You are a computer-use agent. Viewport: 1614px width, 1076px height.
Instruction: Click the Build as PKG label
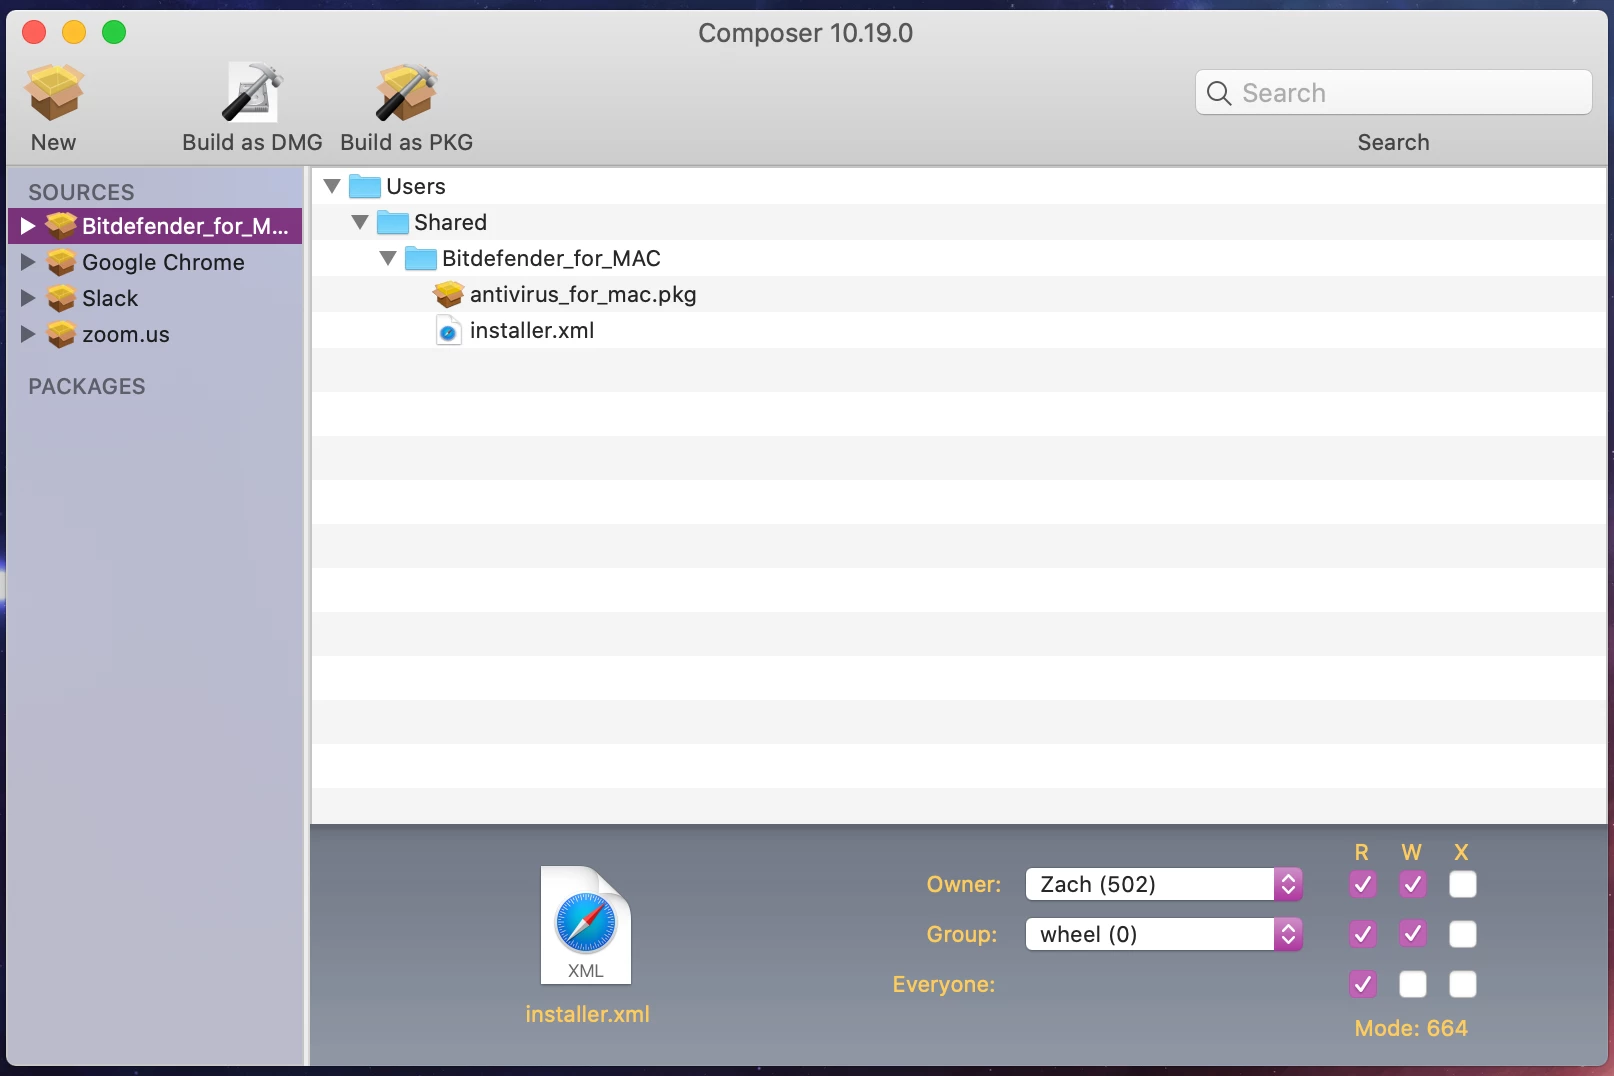(x=406, y=142)
